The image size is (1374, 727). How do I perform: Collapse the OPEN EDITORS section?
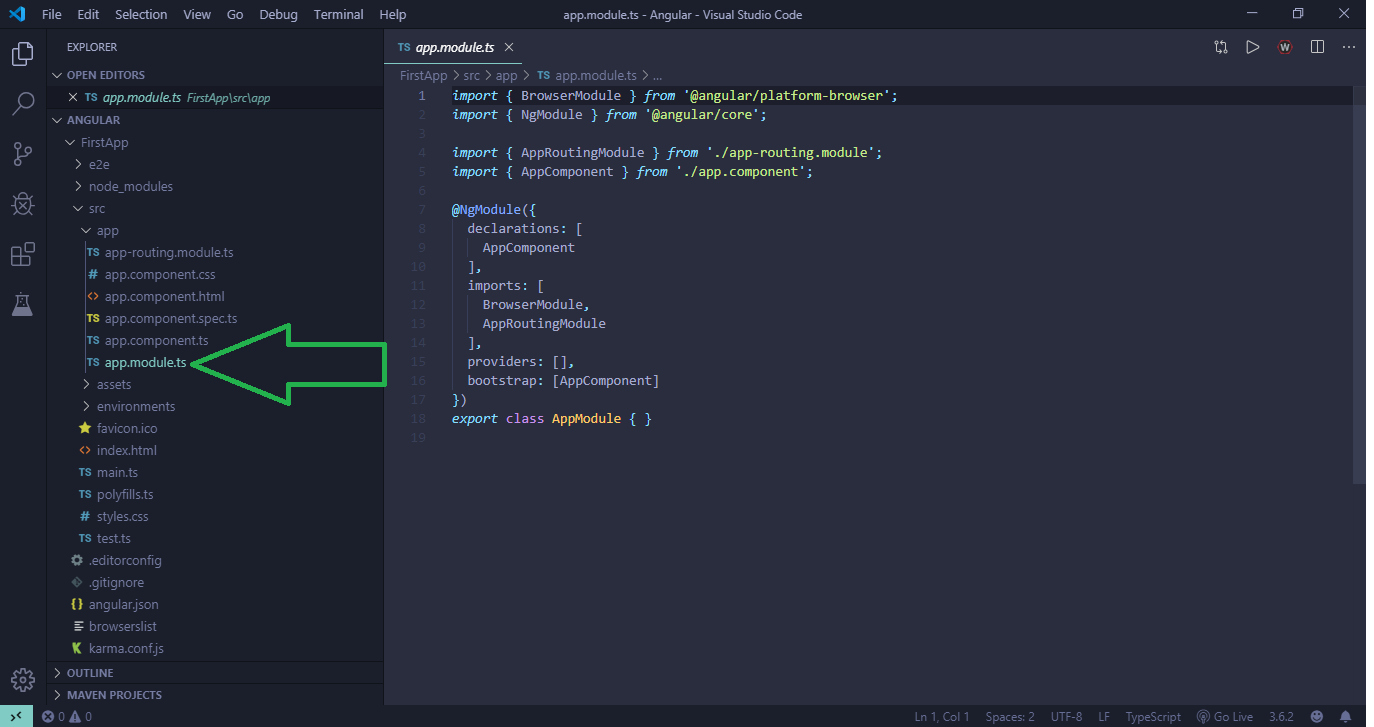point(105,75)
